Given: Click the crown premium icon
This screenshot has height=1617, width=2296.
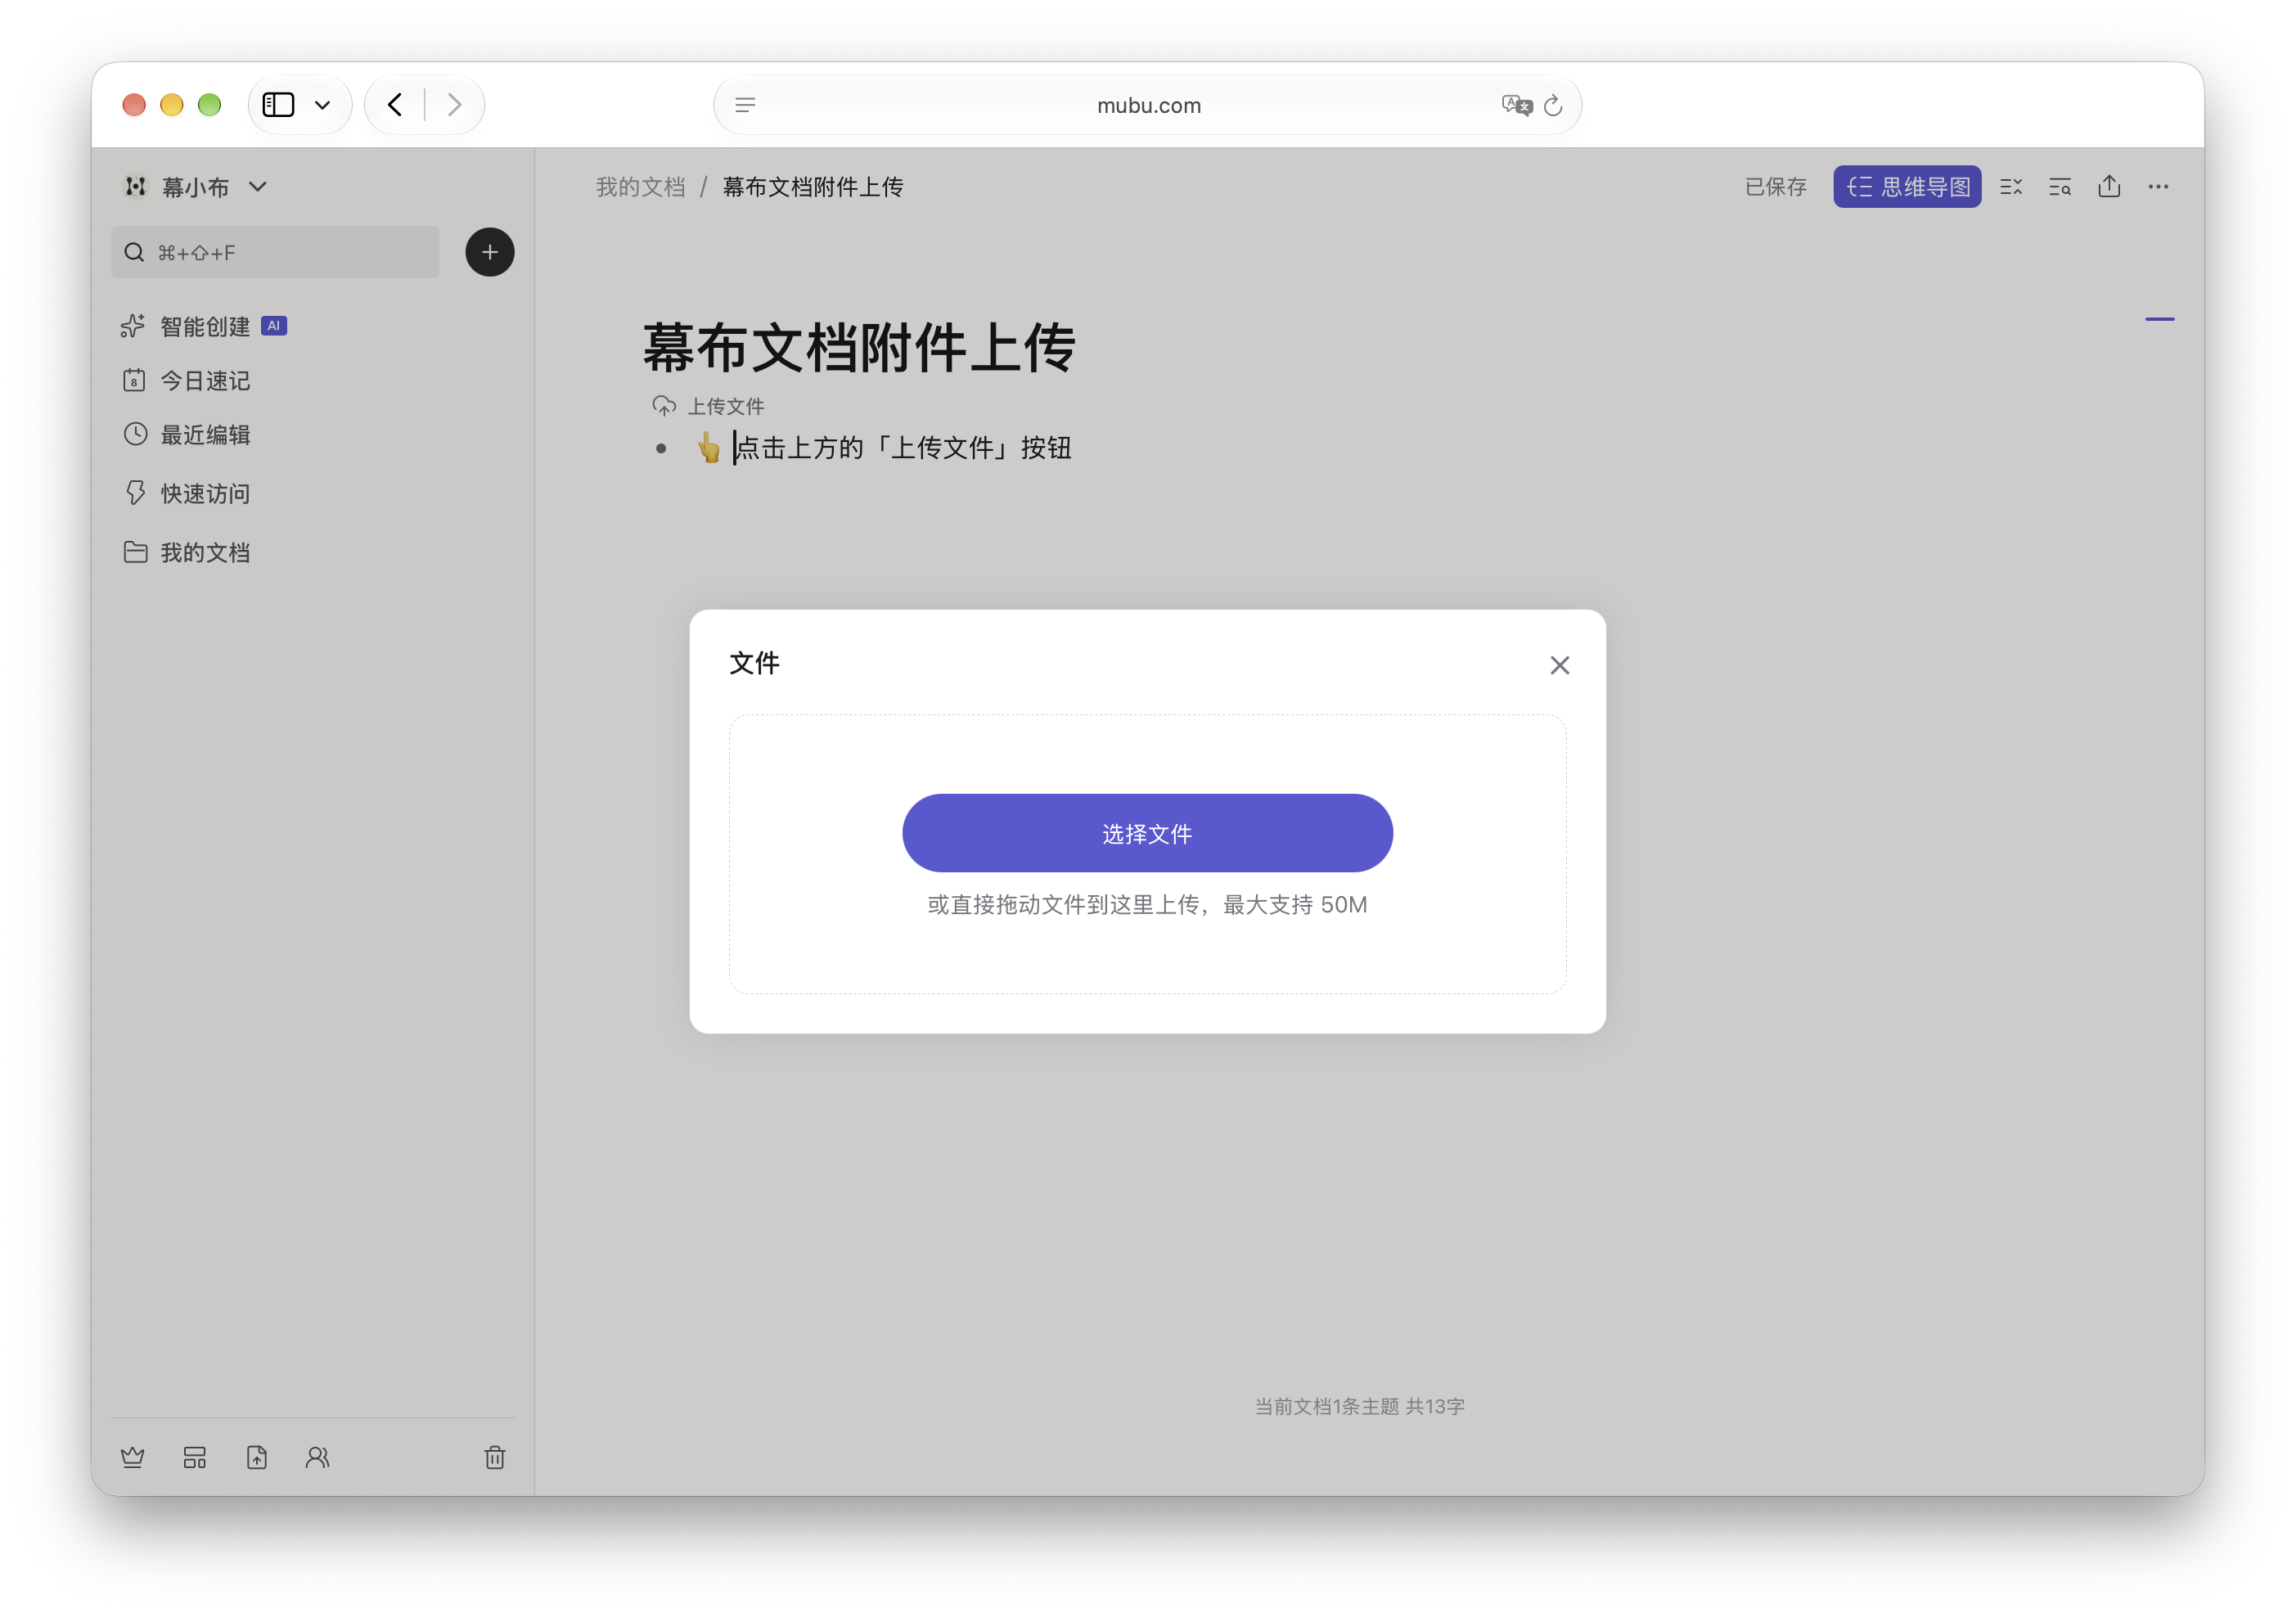Looking at the screenshot, I should click(x=132, y=1458).
